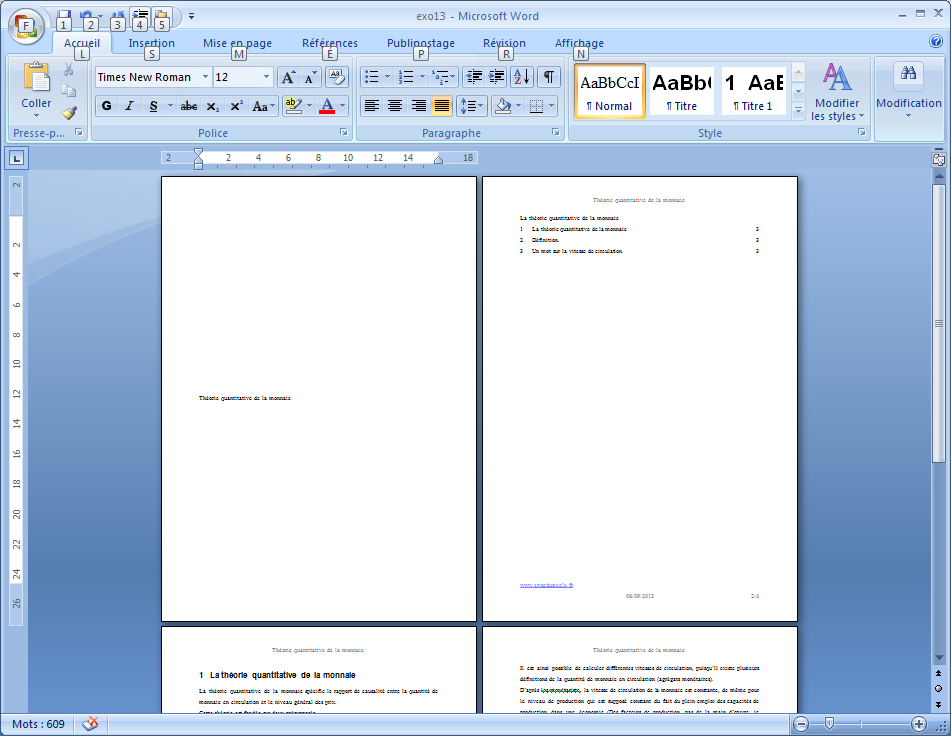Open Modification find menu
Screen dimensions: 951x736
909,91
